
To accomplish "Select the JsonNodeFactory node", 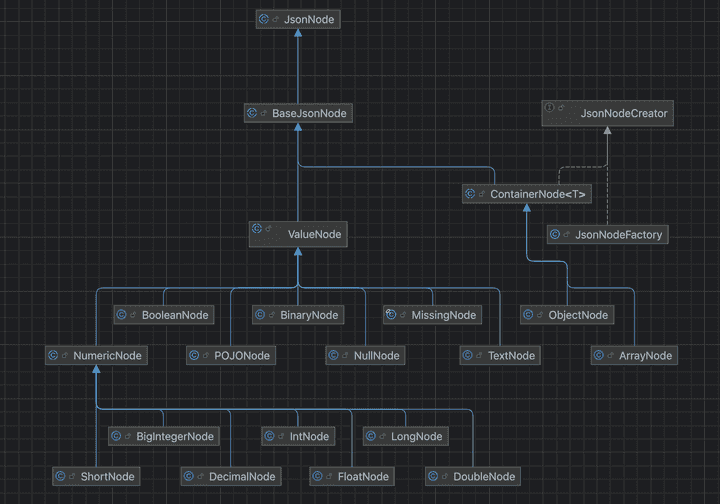I will pyautogui.click(x=608, y=235).
